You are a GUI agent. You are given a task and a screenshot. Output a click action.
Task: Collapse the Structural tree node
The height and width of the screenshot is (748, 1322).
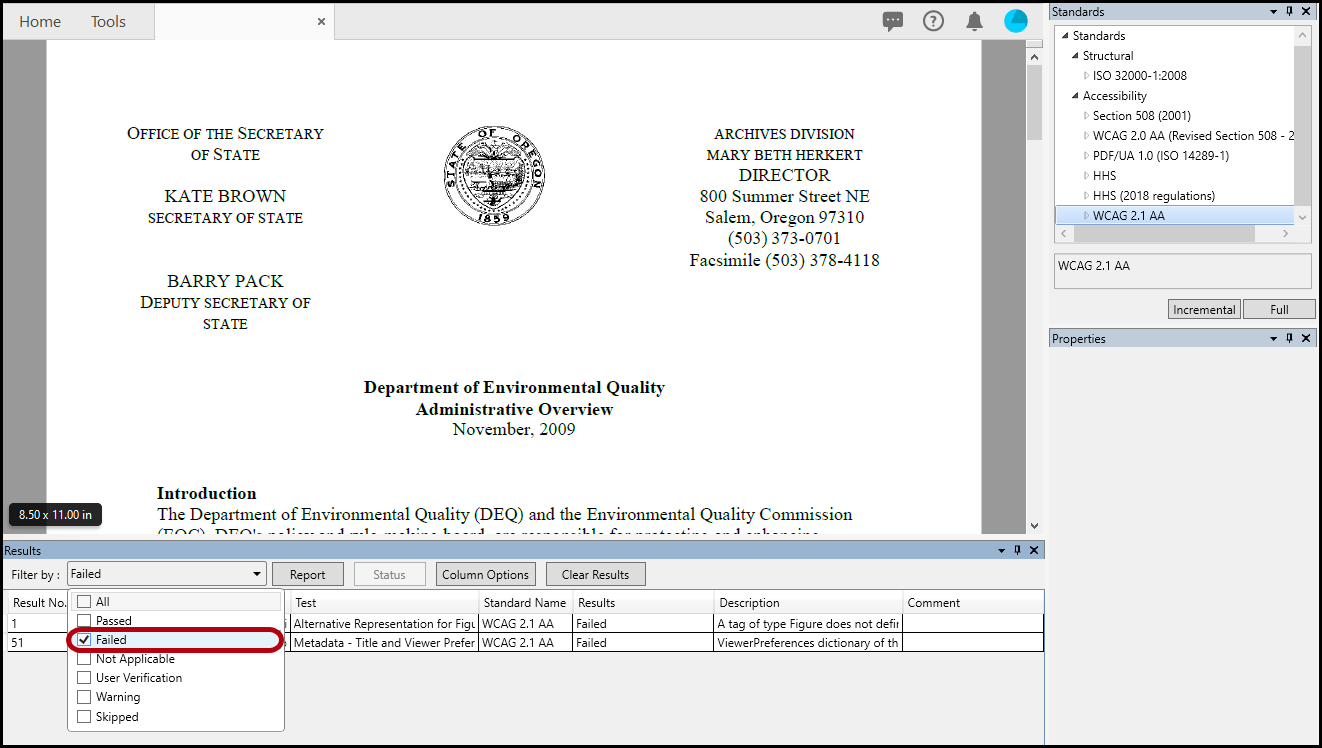[1075, 56]
